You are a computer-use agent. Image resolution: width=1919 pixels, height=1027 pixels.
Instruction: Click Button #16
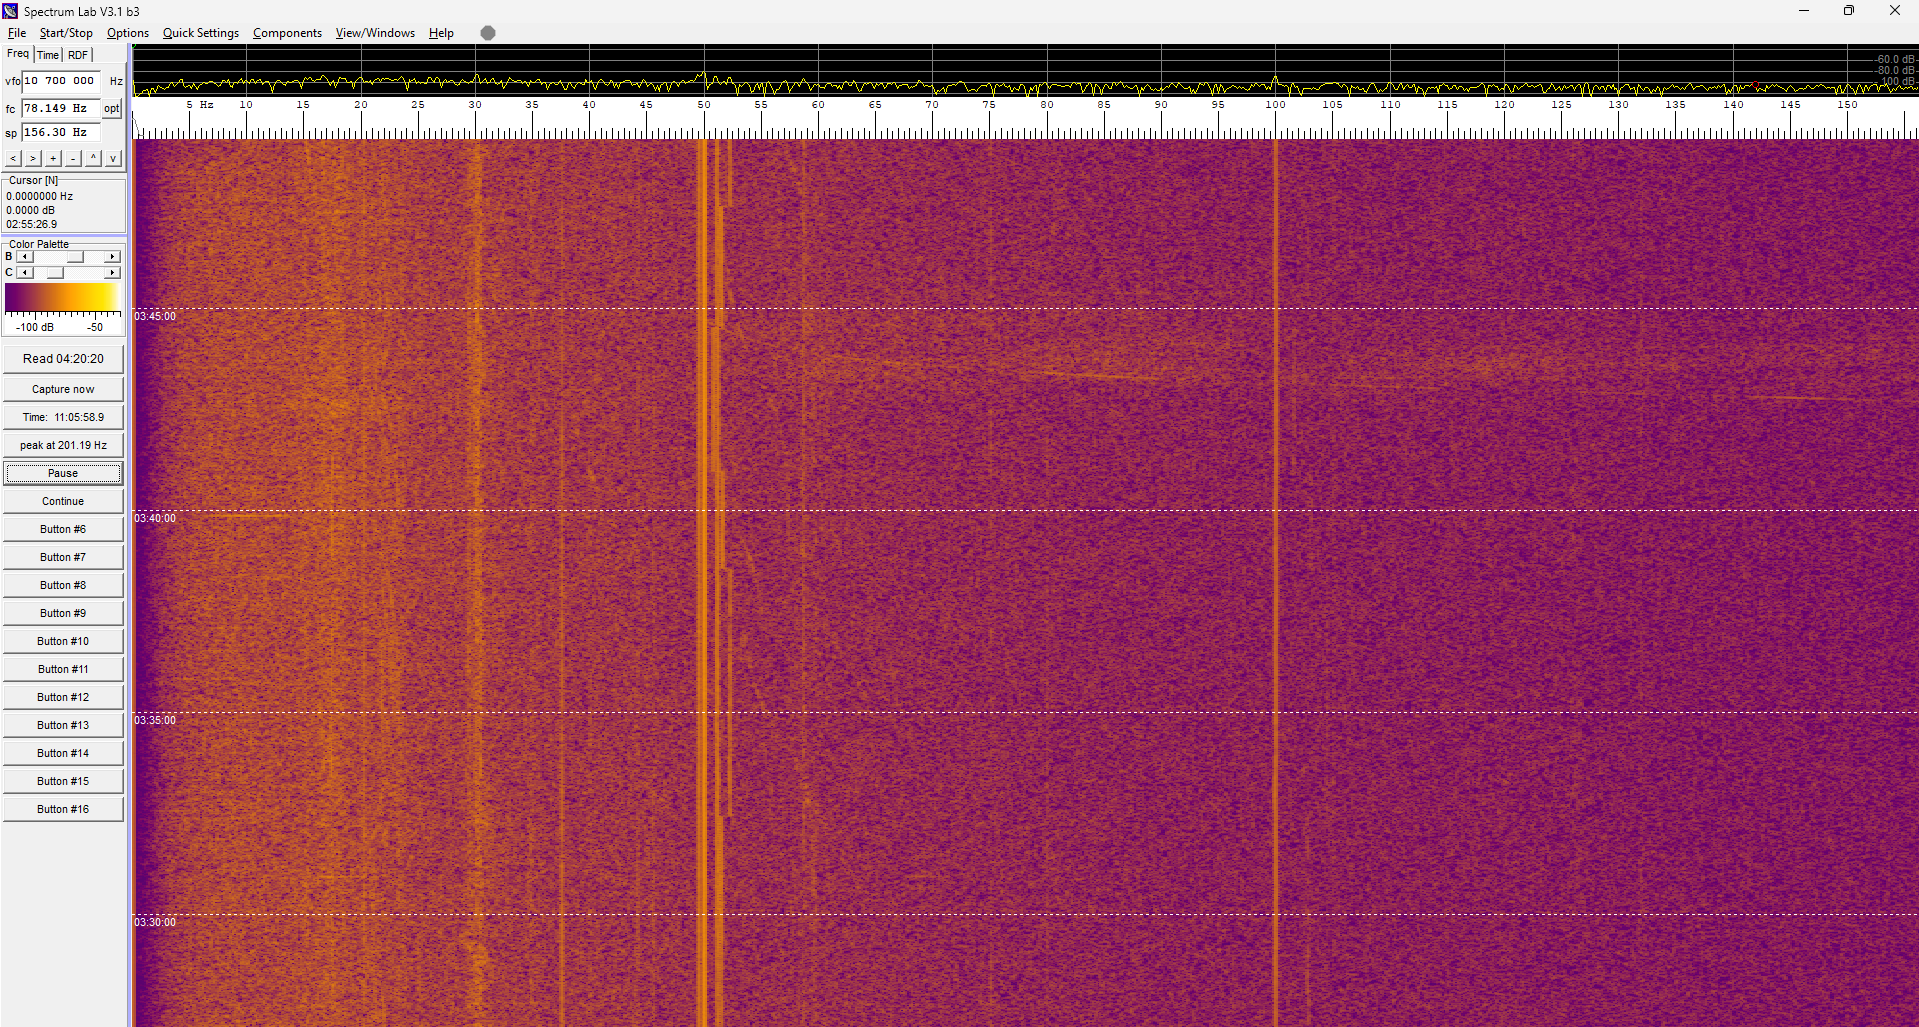(63, 809)
